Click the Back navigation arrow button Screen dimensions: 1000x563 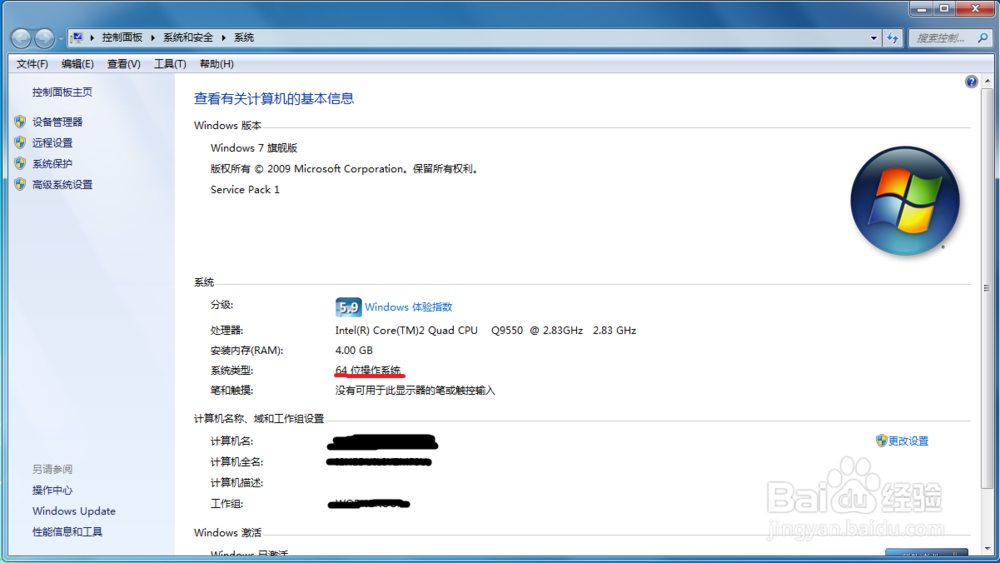click(x=21, y=39)
